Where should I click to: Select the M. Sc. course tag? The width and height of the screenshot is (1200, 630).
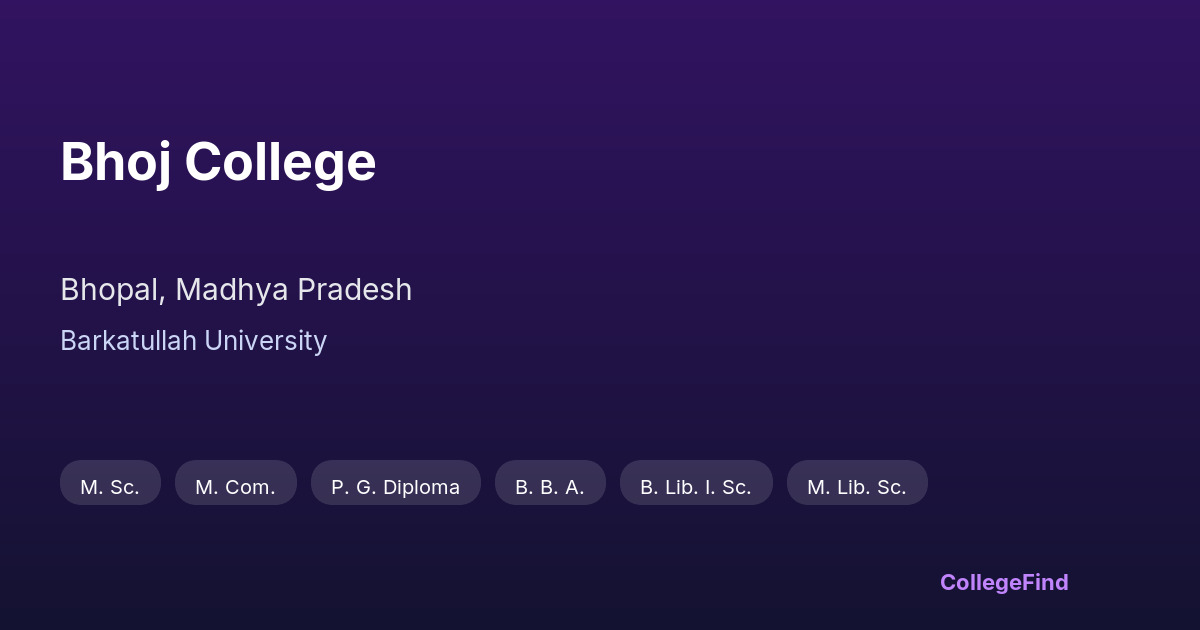(110, 483)
